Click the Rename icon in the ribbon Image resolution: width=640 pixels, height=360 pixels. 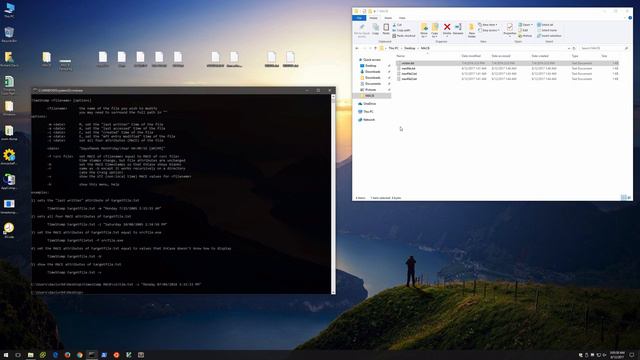(458, 29)
